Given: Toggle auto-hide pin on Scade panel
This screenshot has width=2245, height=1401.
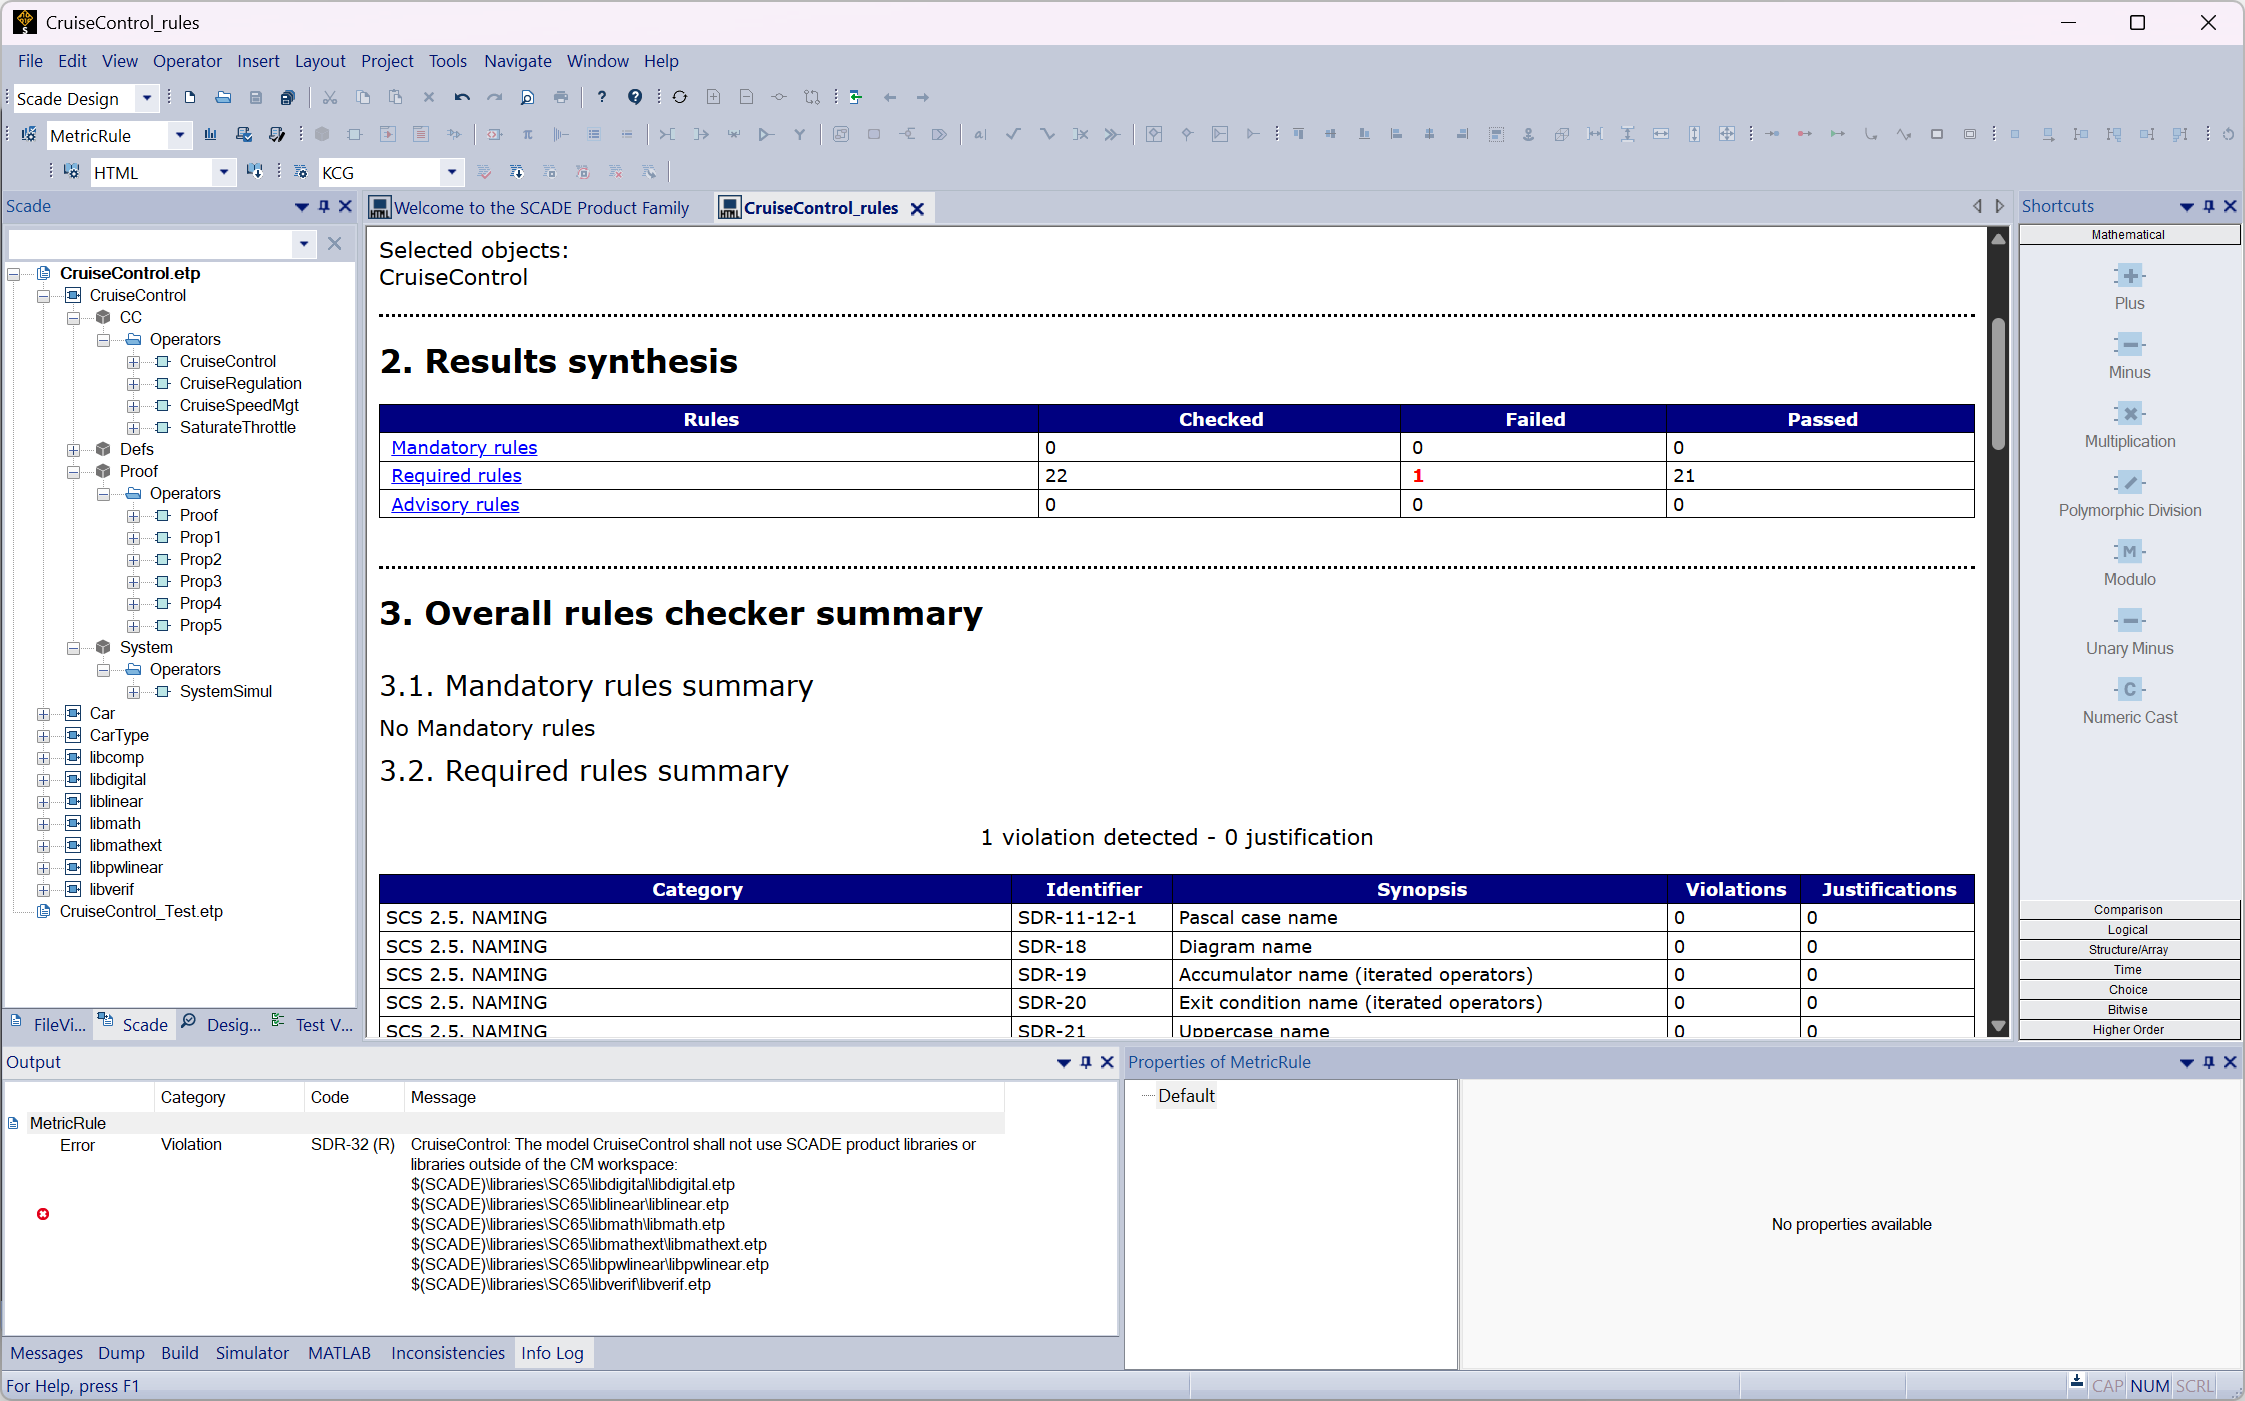Looking at the screenshot, I should coord(324,206).
